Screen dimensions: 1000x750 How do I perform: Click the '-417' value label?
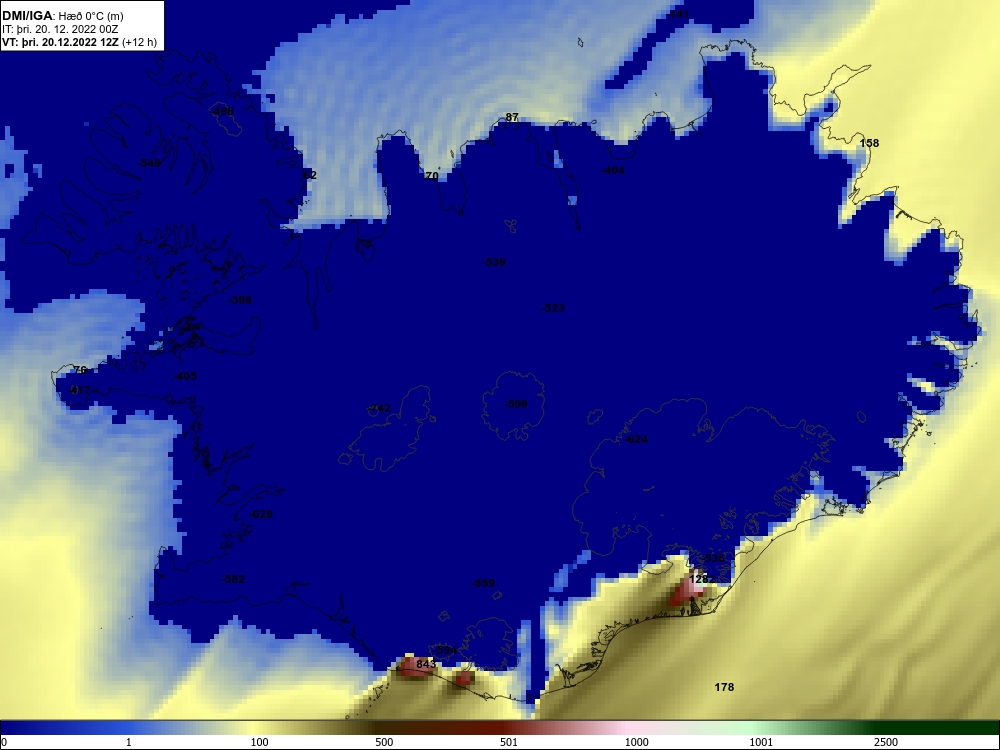[79, 390]
